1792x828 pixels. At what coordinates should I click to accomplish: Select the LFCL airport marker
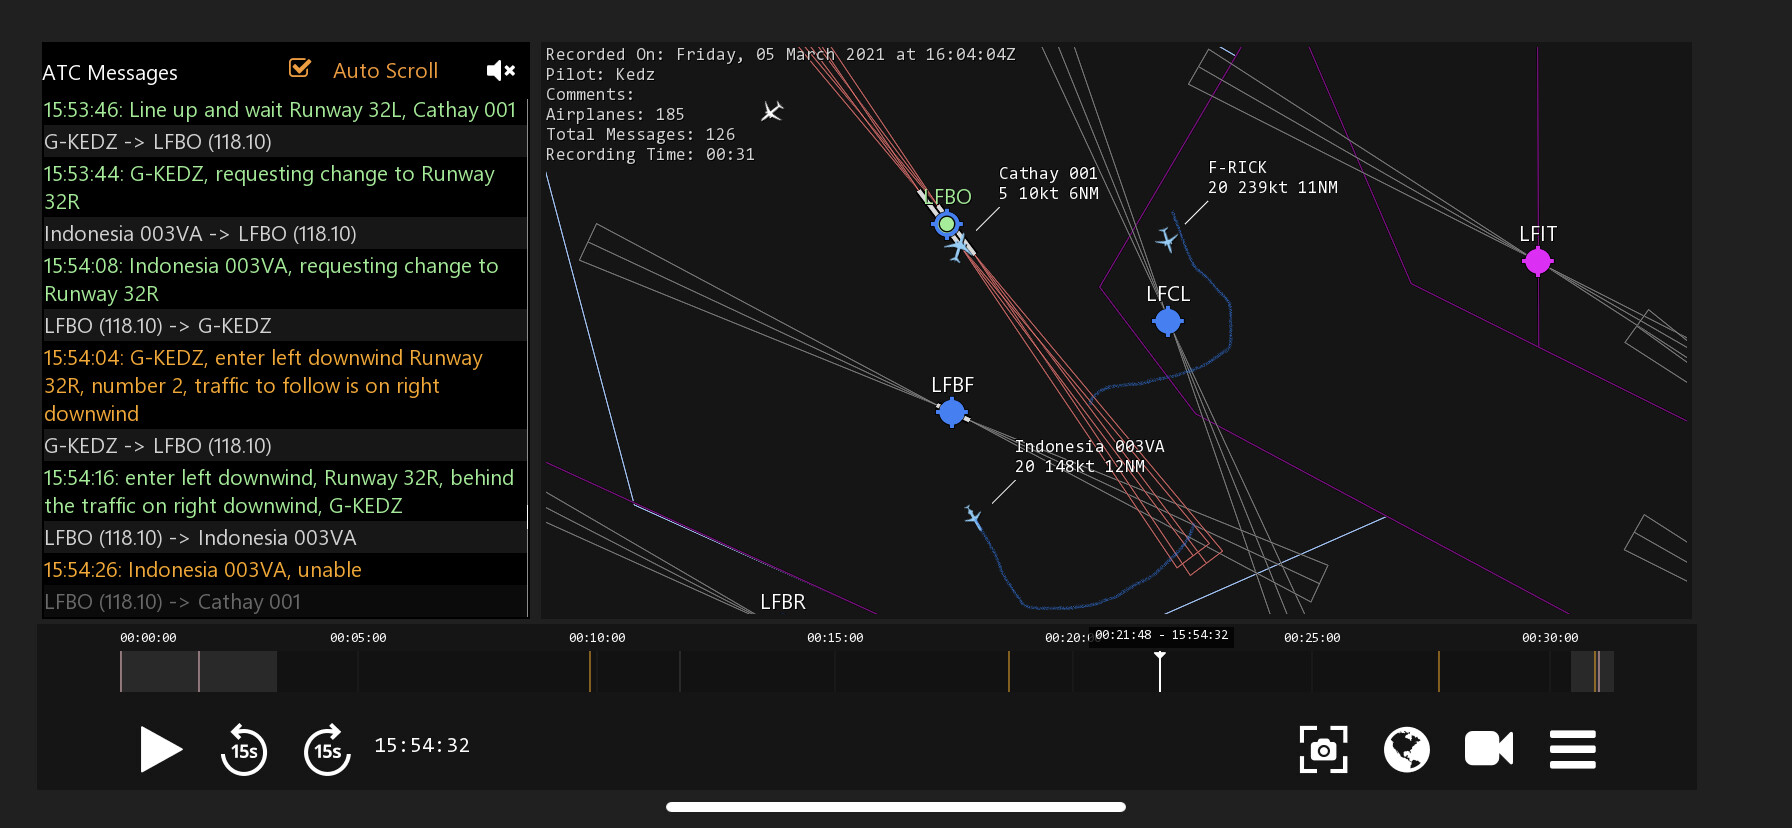(1167, 321)
